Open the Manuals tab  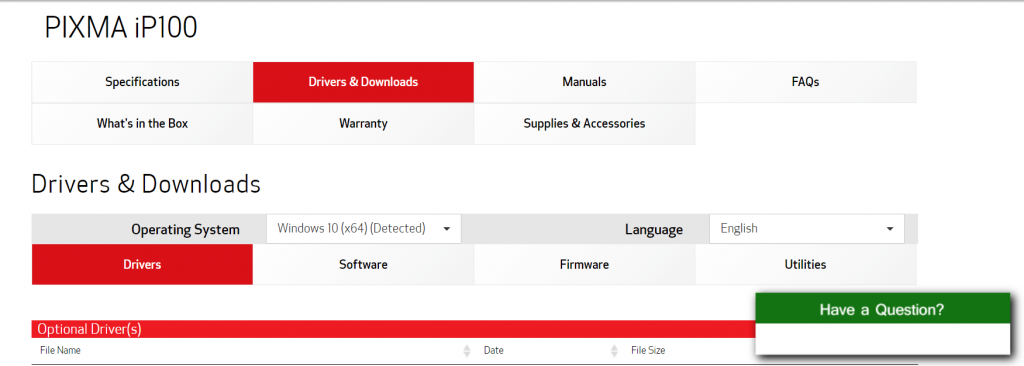coord(584,82)
